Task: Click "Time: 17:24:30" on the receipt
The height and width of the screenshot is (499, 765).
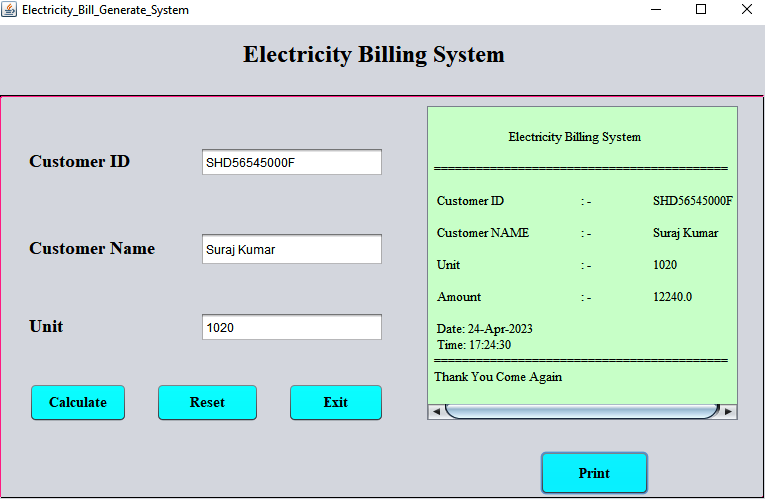Action: click(x=474, y=345)
